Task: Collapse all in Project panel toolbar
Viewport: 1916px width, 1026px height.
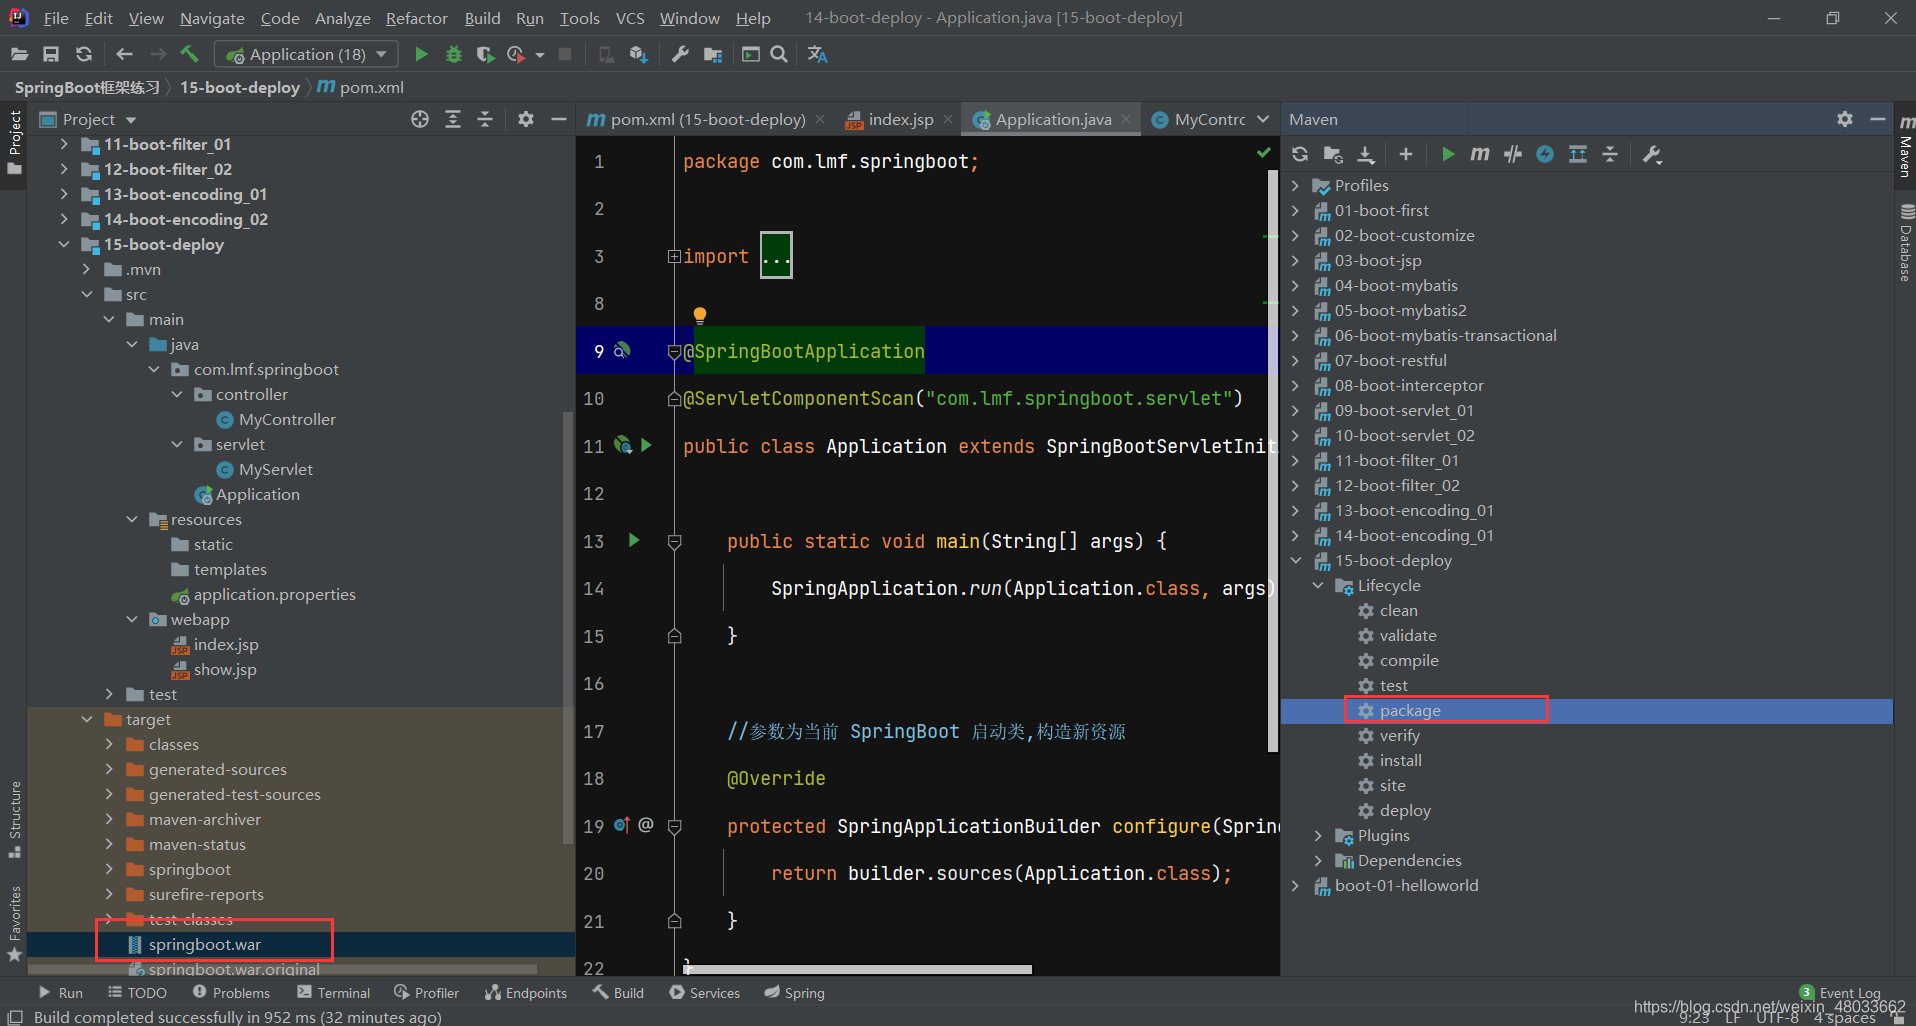Action: coord(485,119)
